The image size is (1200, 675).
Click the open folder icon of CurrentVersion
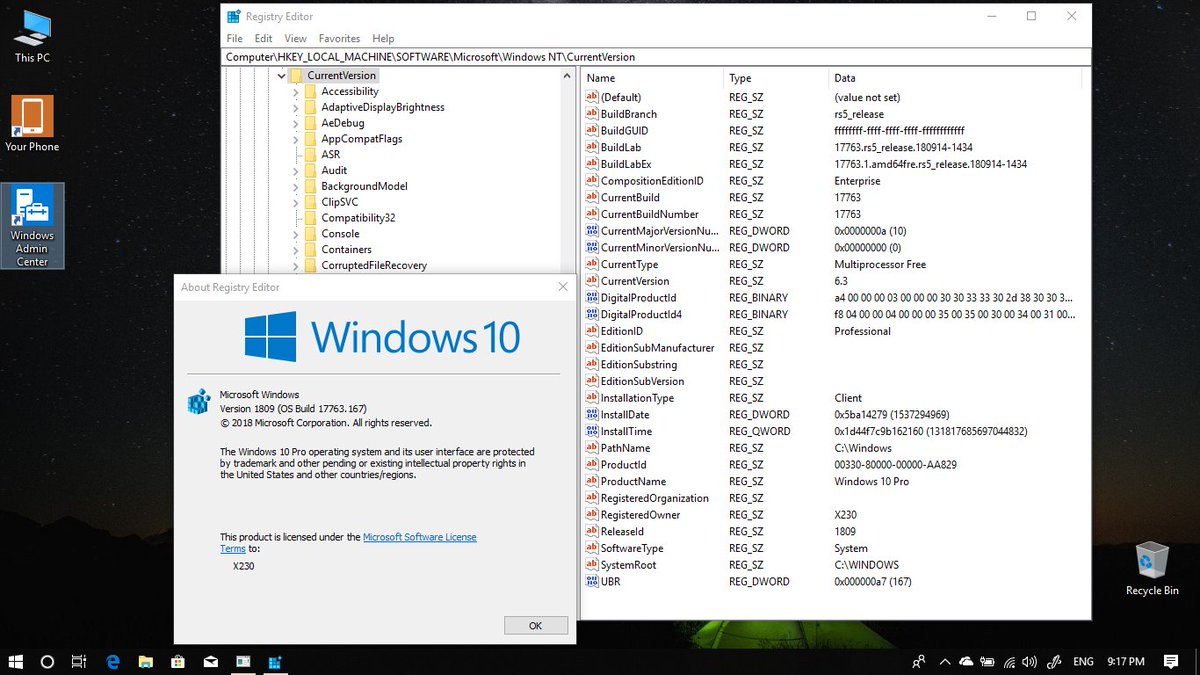click(x=296, y=75)
